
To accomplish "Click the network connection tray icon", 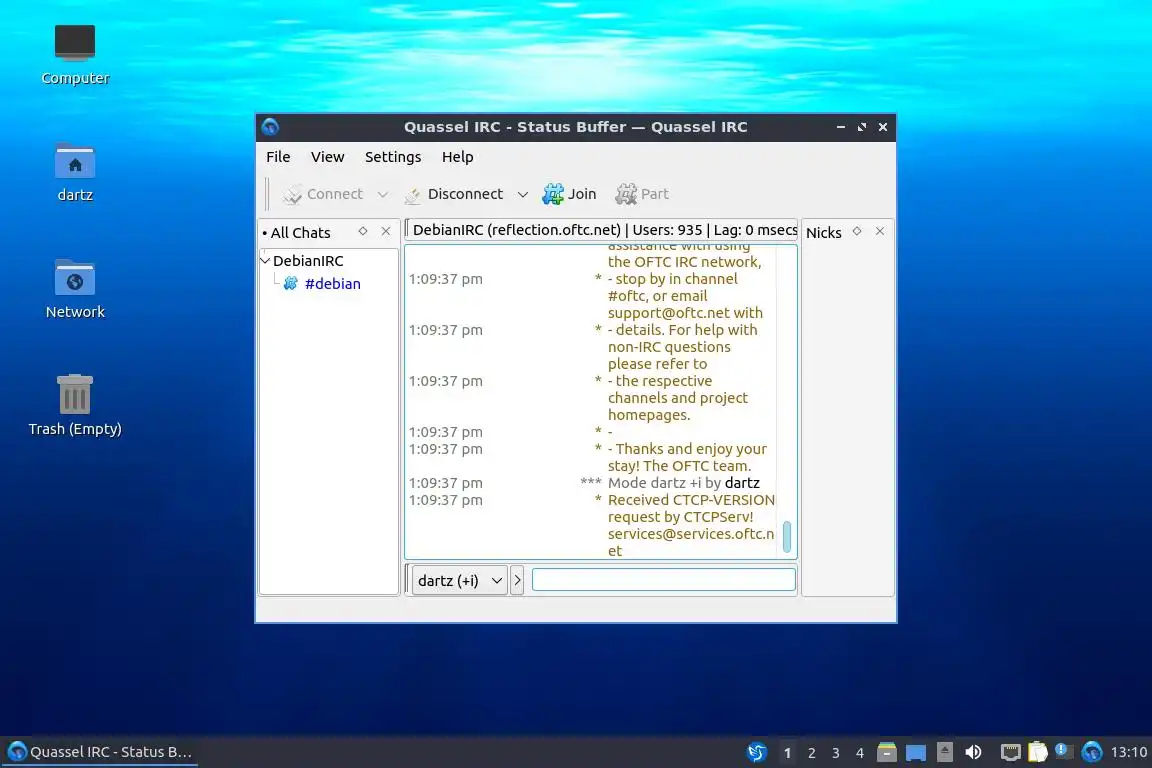I will [1010, 752].
